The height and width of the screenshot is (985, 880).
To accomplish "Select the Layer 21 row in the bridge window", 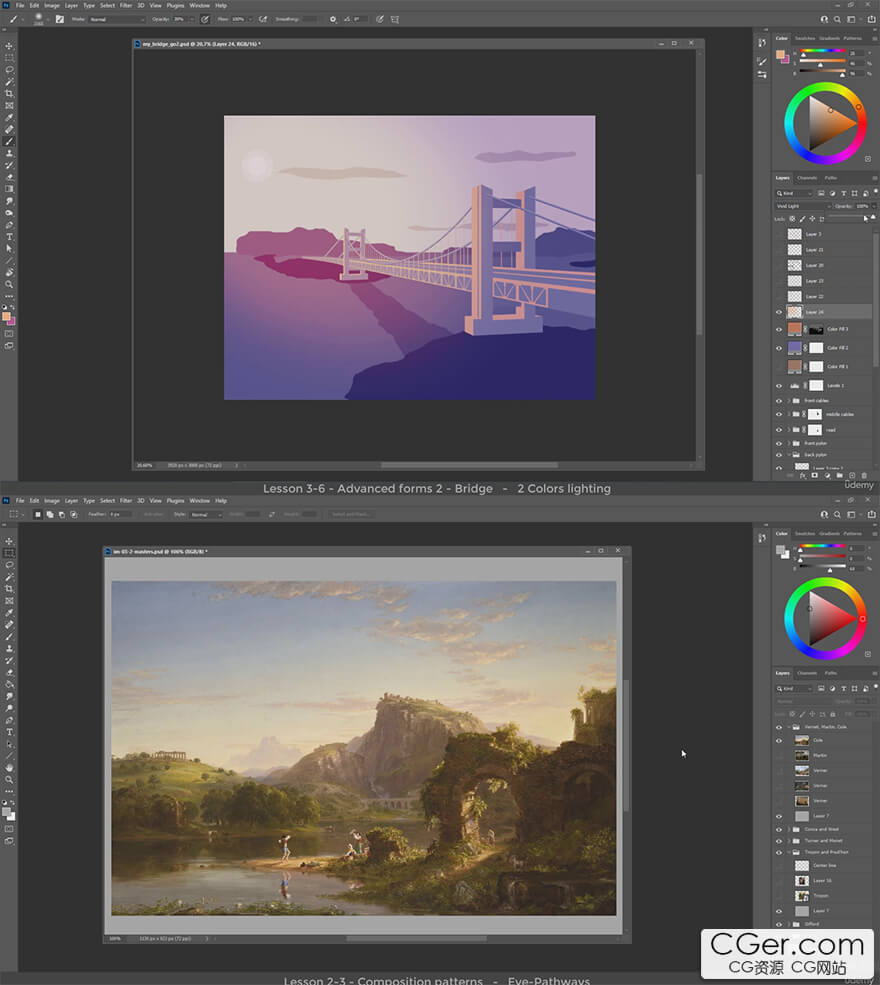I will [825, 250].
